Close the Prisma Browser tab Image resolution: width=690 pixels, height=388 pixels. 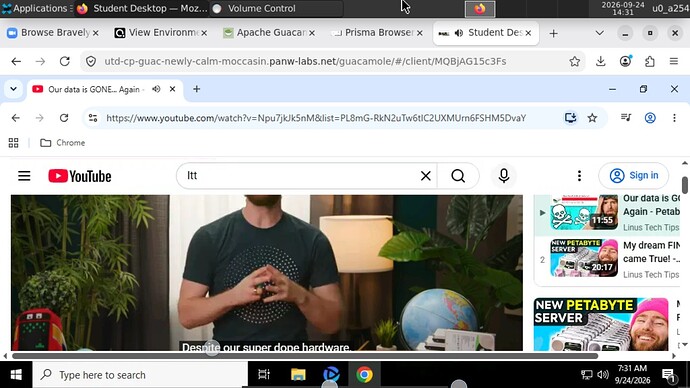point(420,33)
